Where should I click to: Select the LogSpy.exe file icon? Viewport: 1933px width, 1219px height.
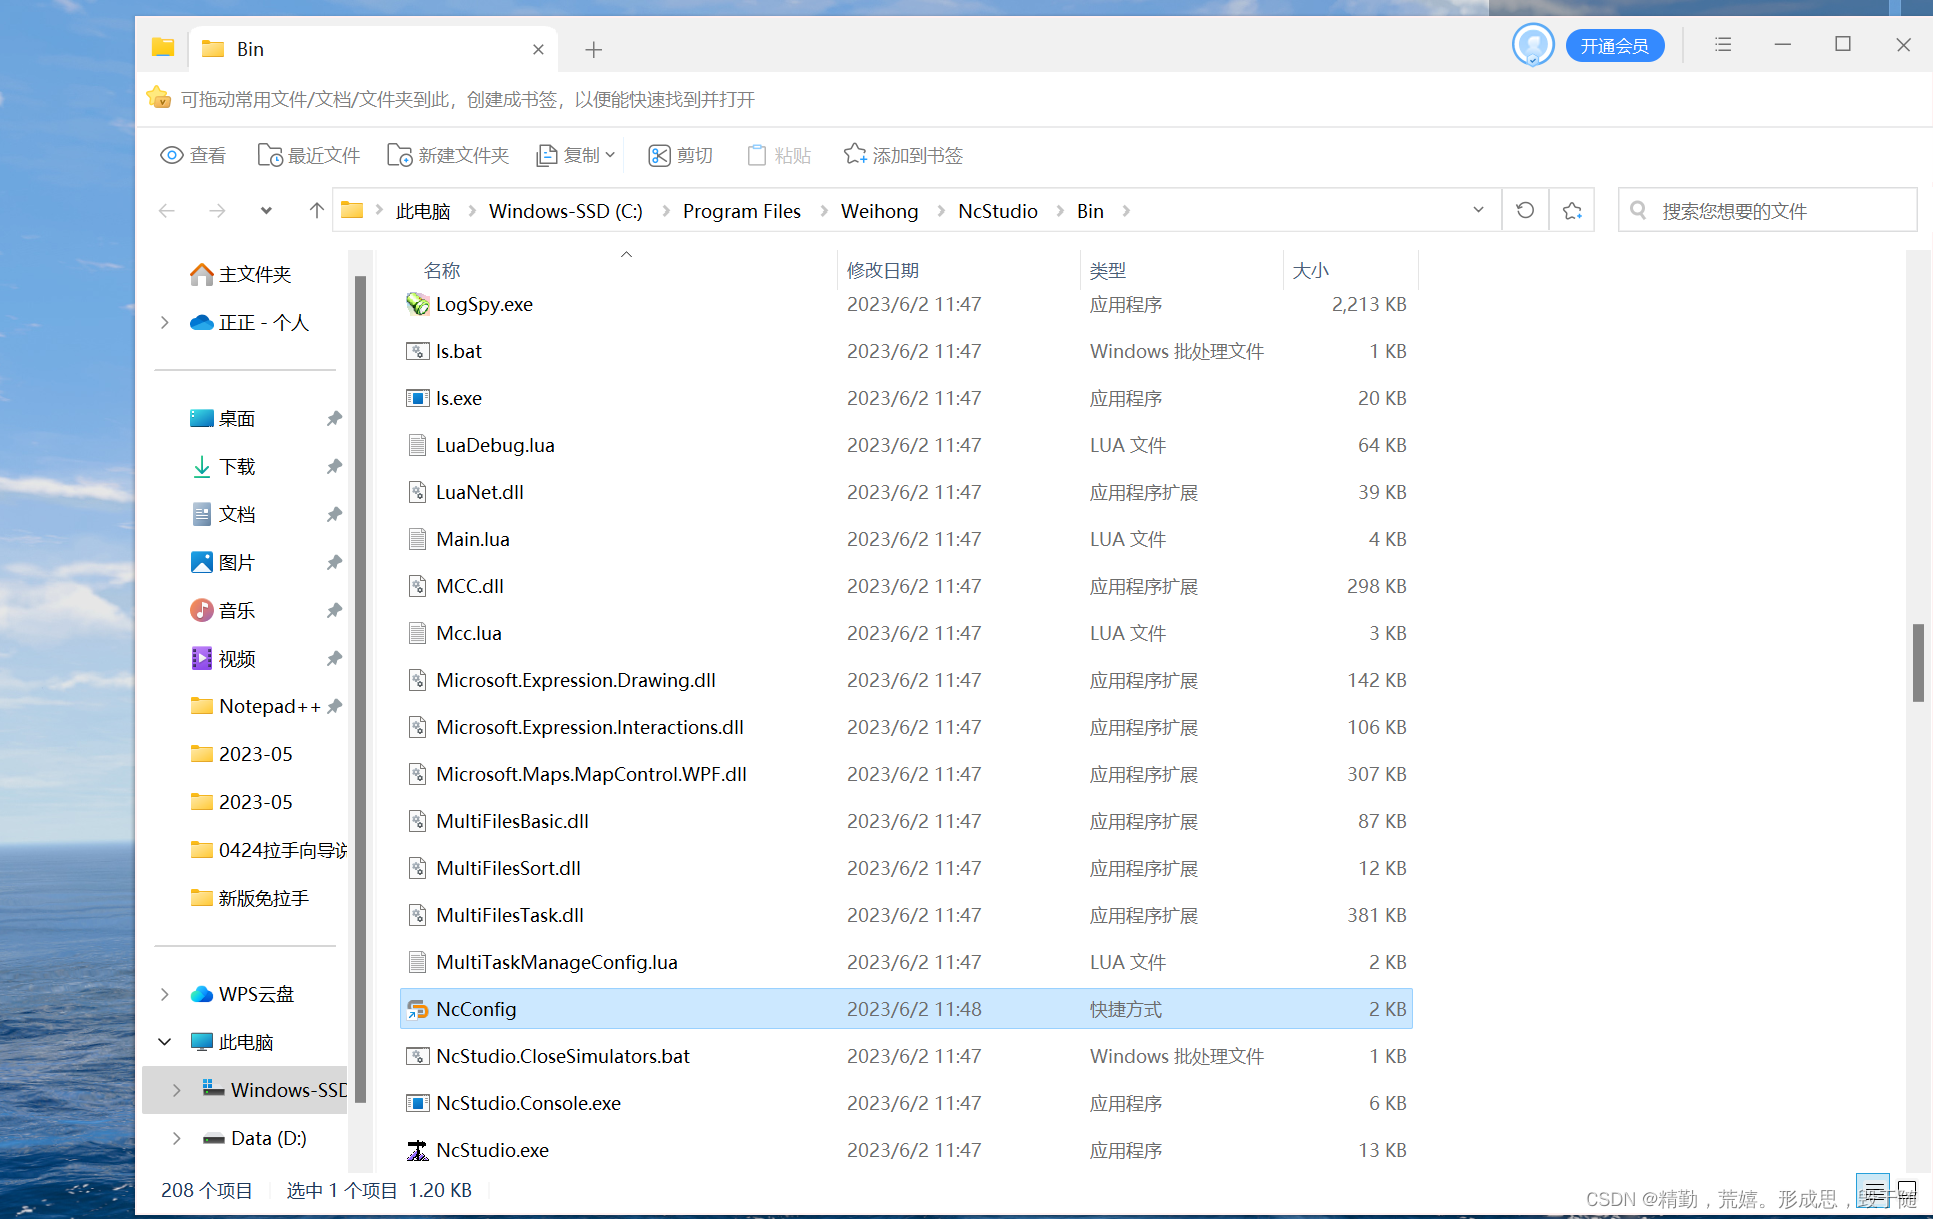(417, 304)
